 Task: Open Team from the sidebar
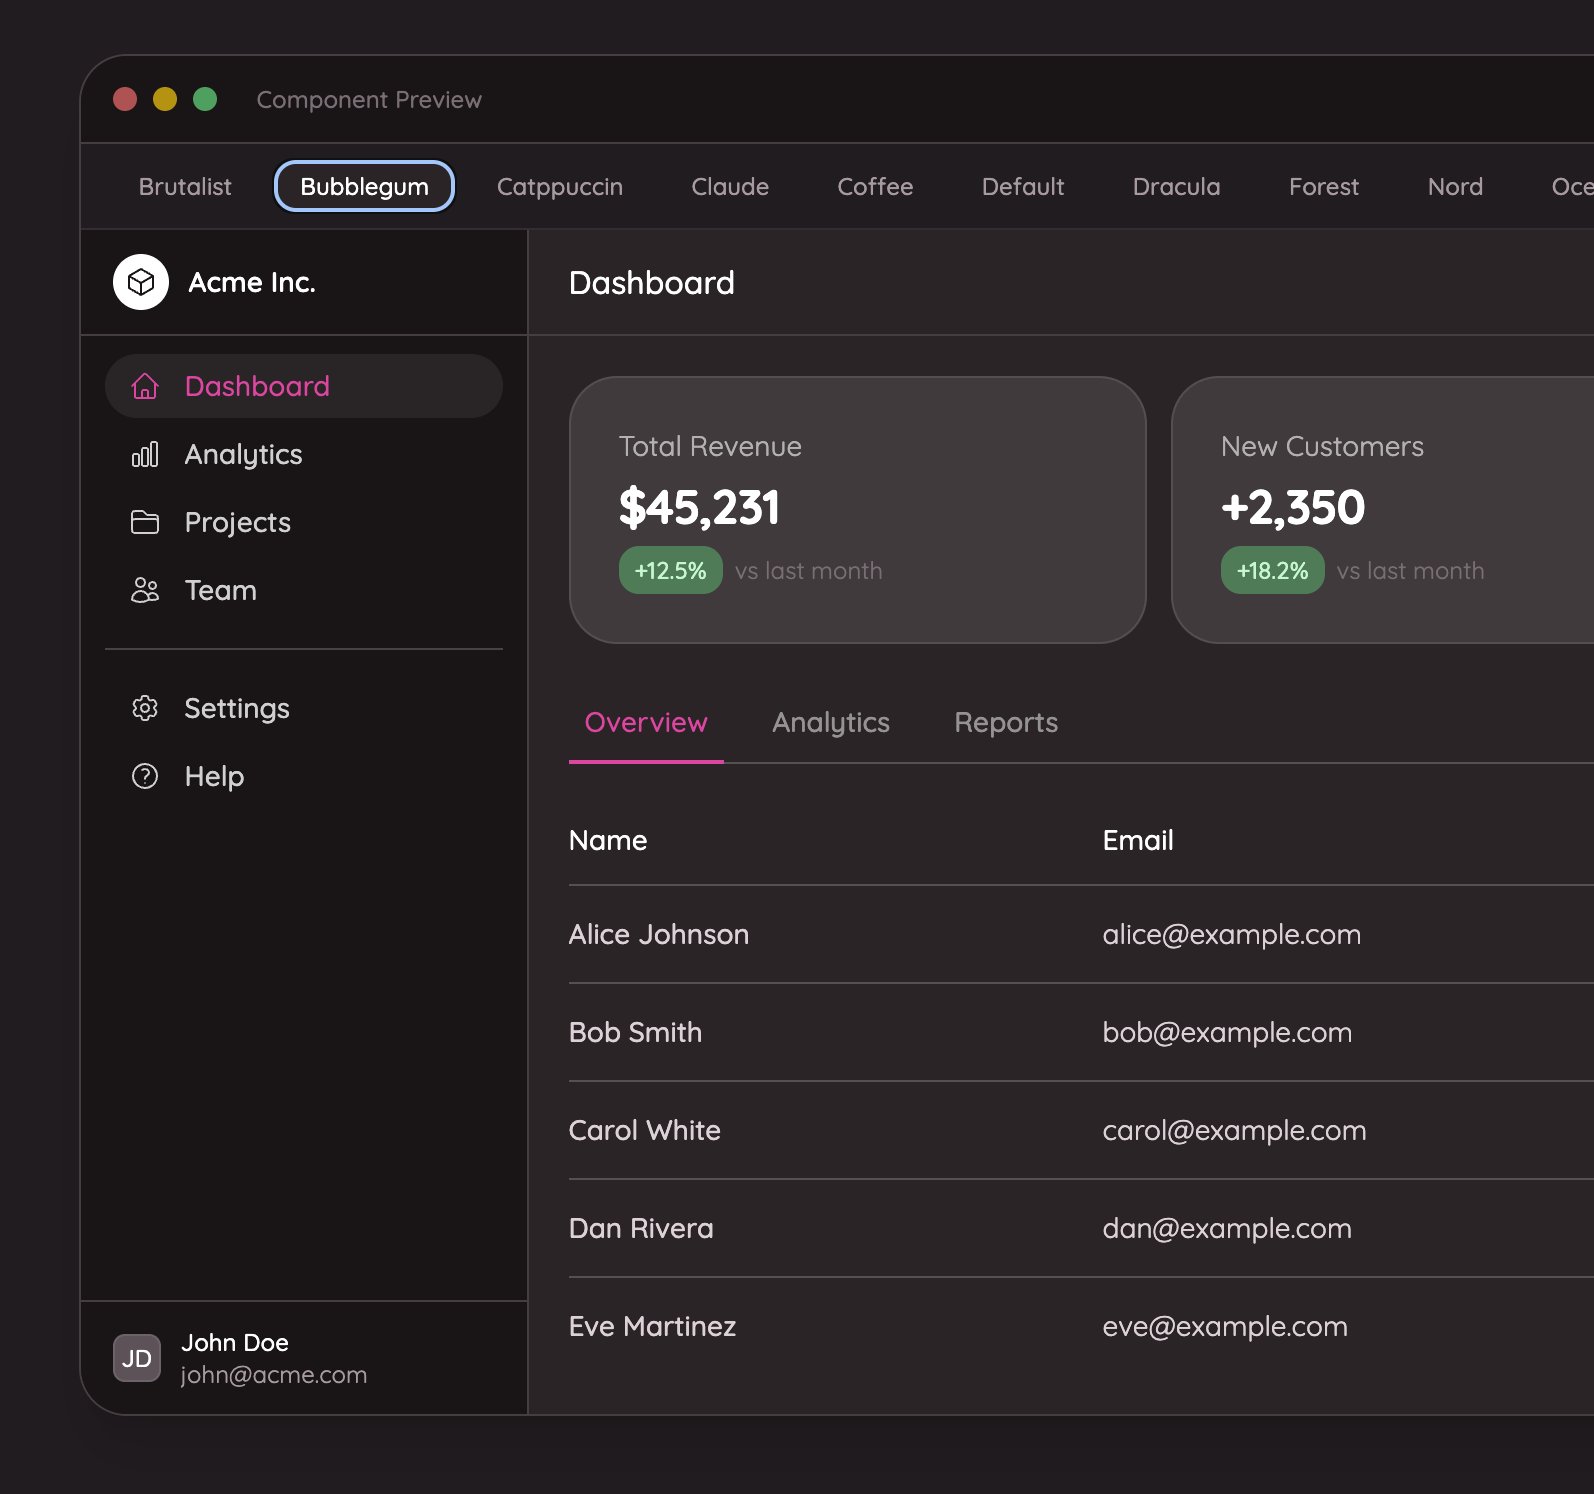[x=304, y=590]
